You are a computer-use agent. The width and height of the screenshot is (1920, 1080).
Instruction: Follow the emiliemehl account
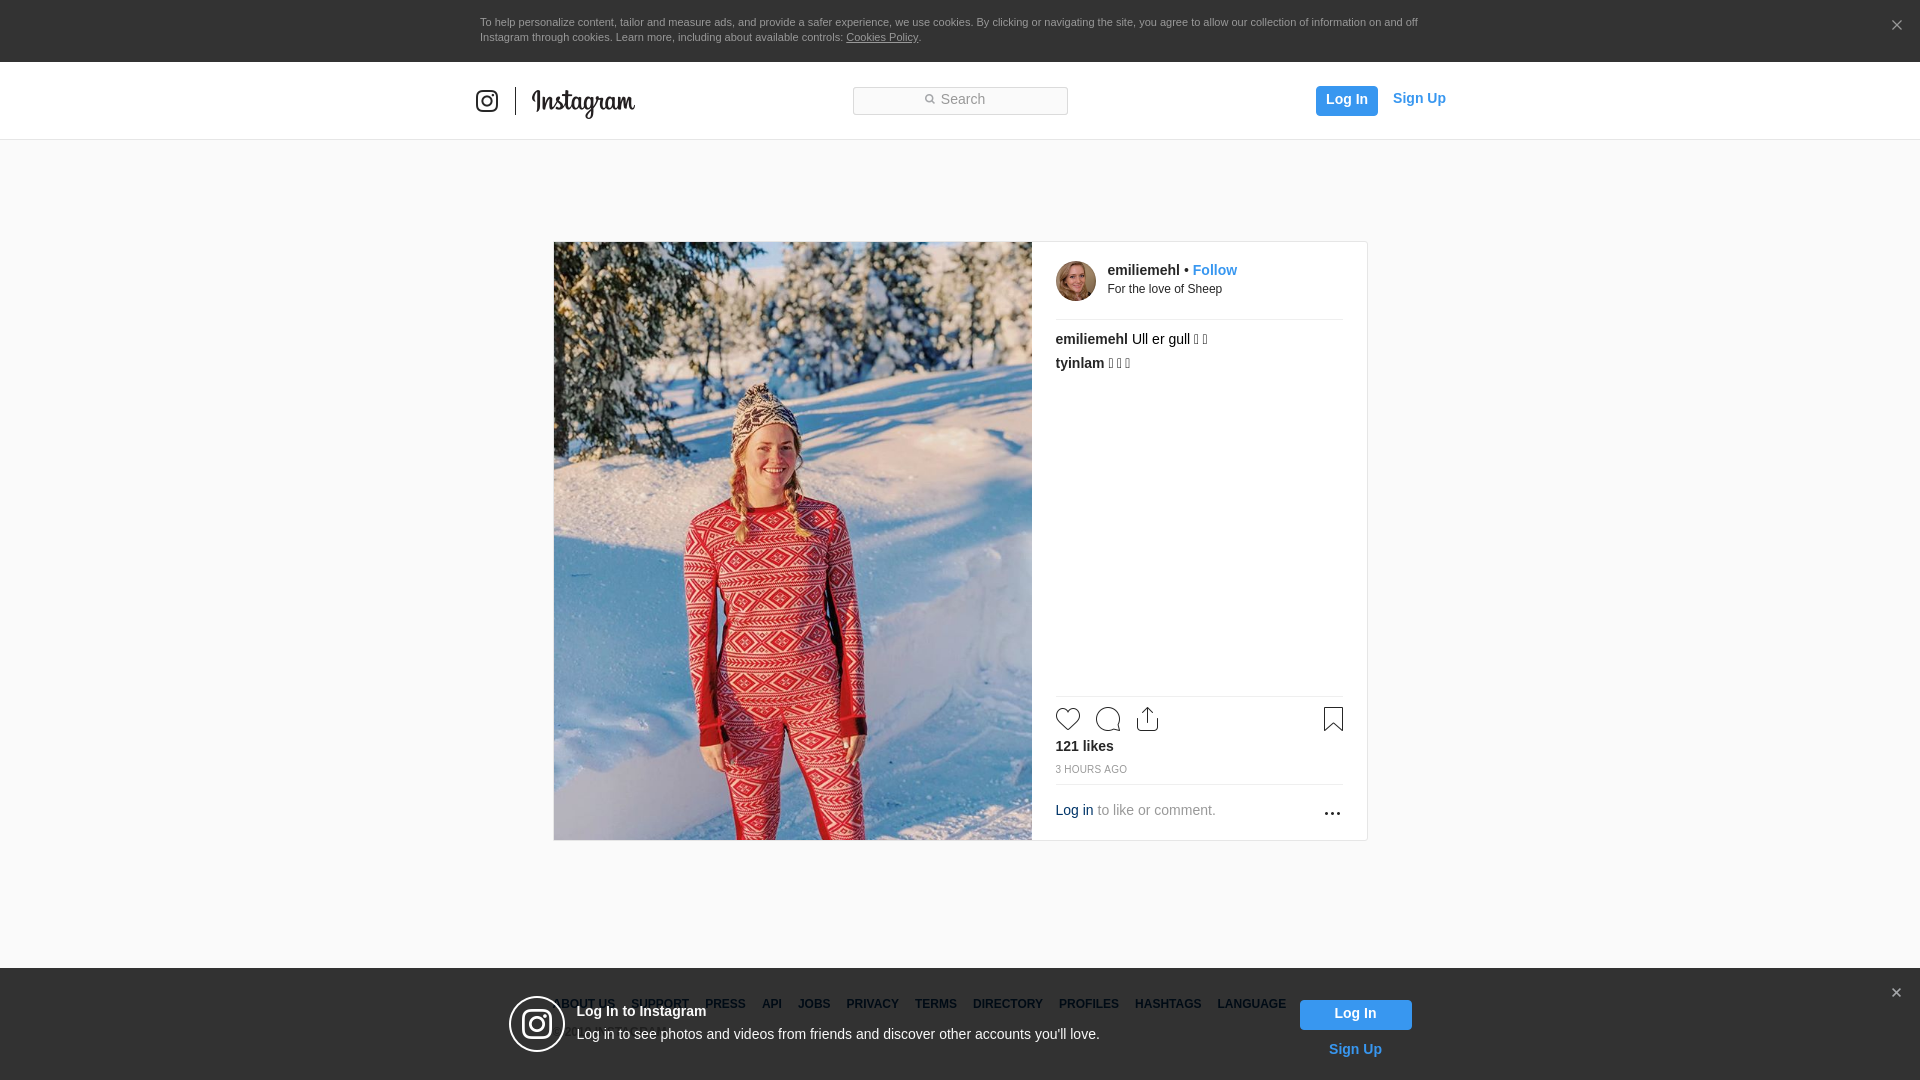(1214, 270)
